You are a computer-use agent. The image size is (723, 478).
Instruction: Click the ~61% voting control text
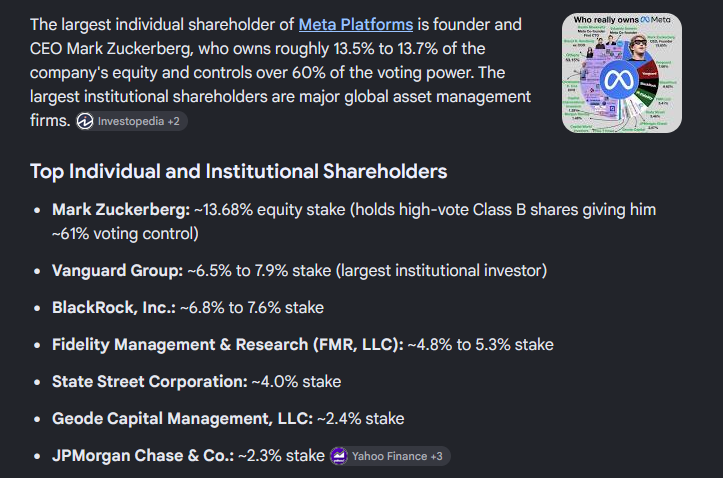(x=125, y=234)
